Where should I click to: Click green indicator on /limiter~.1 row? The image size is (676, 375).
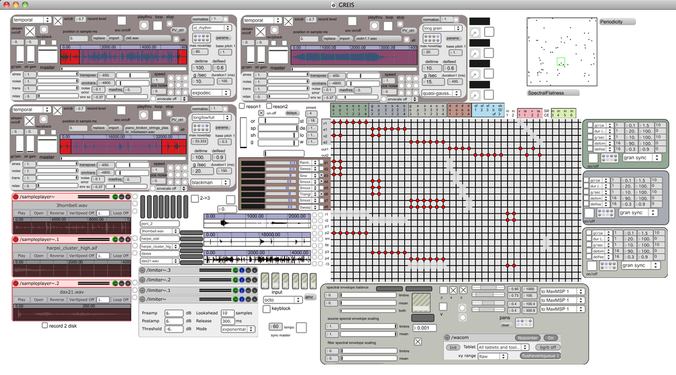click(x=235, y=291)
